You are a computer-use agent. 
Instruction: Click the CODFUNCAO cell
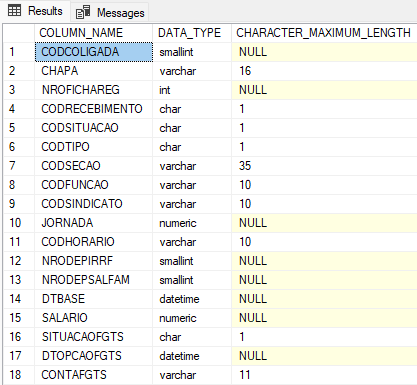[x=94, y=185]
